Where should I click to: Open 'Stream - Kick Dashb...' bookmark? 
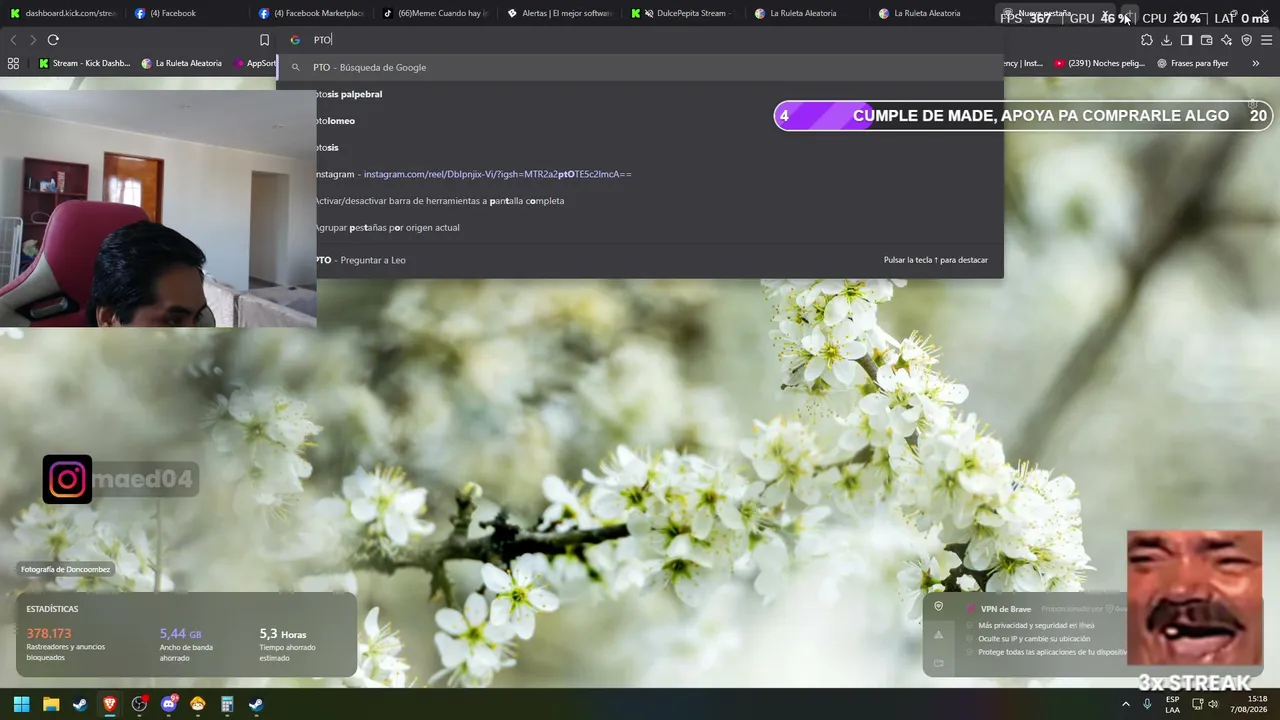click(x=85, y=63)
